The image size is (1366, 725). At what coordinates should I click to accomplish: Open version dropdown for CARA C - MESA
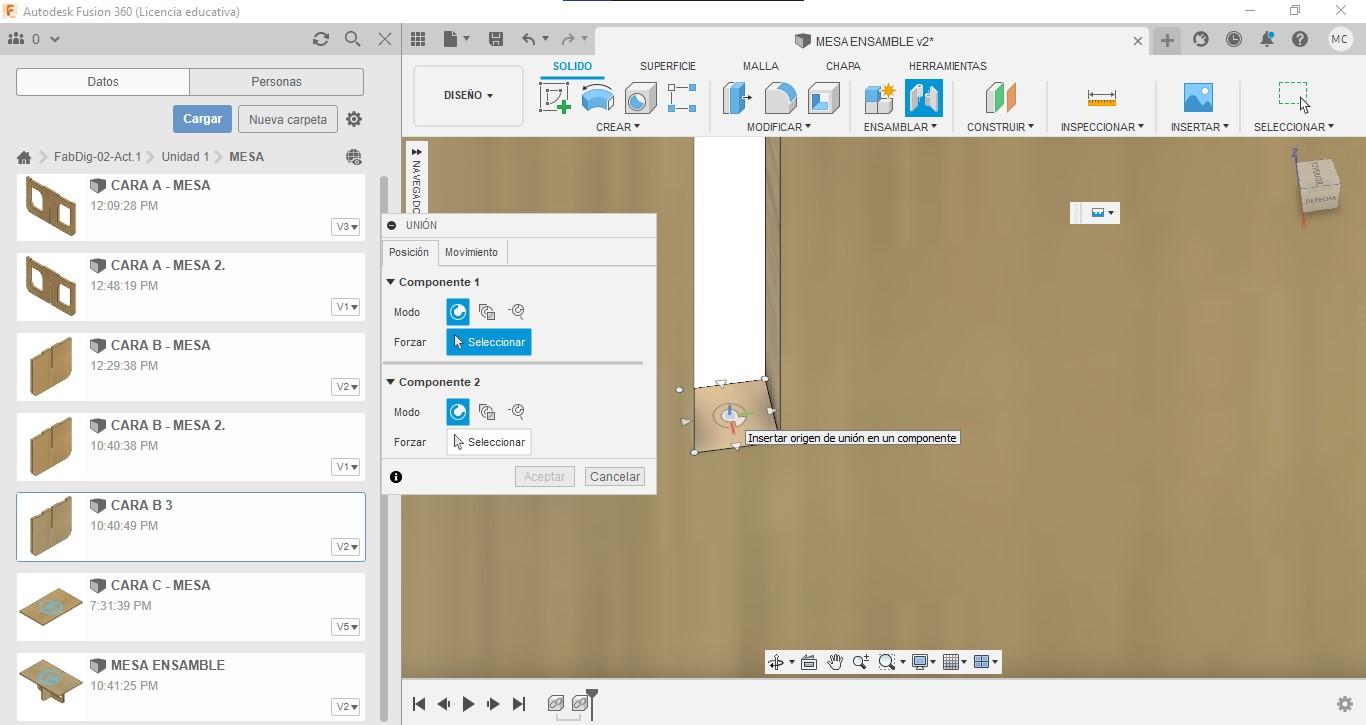pyautogui.click(x=346, y=627)
